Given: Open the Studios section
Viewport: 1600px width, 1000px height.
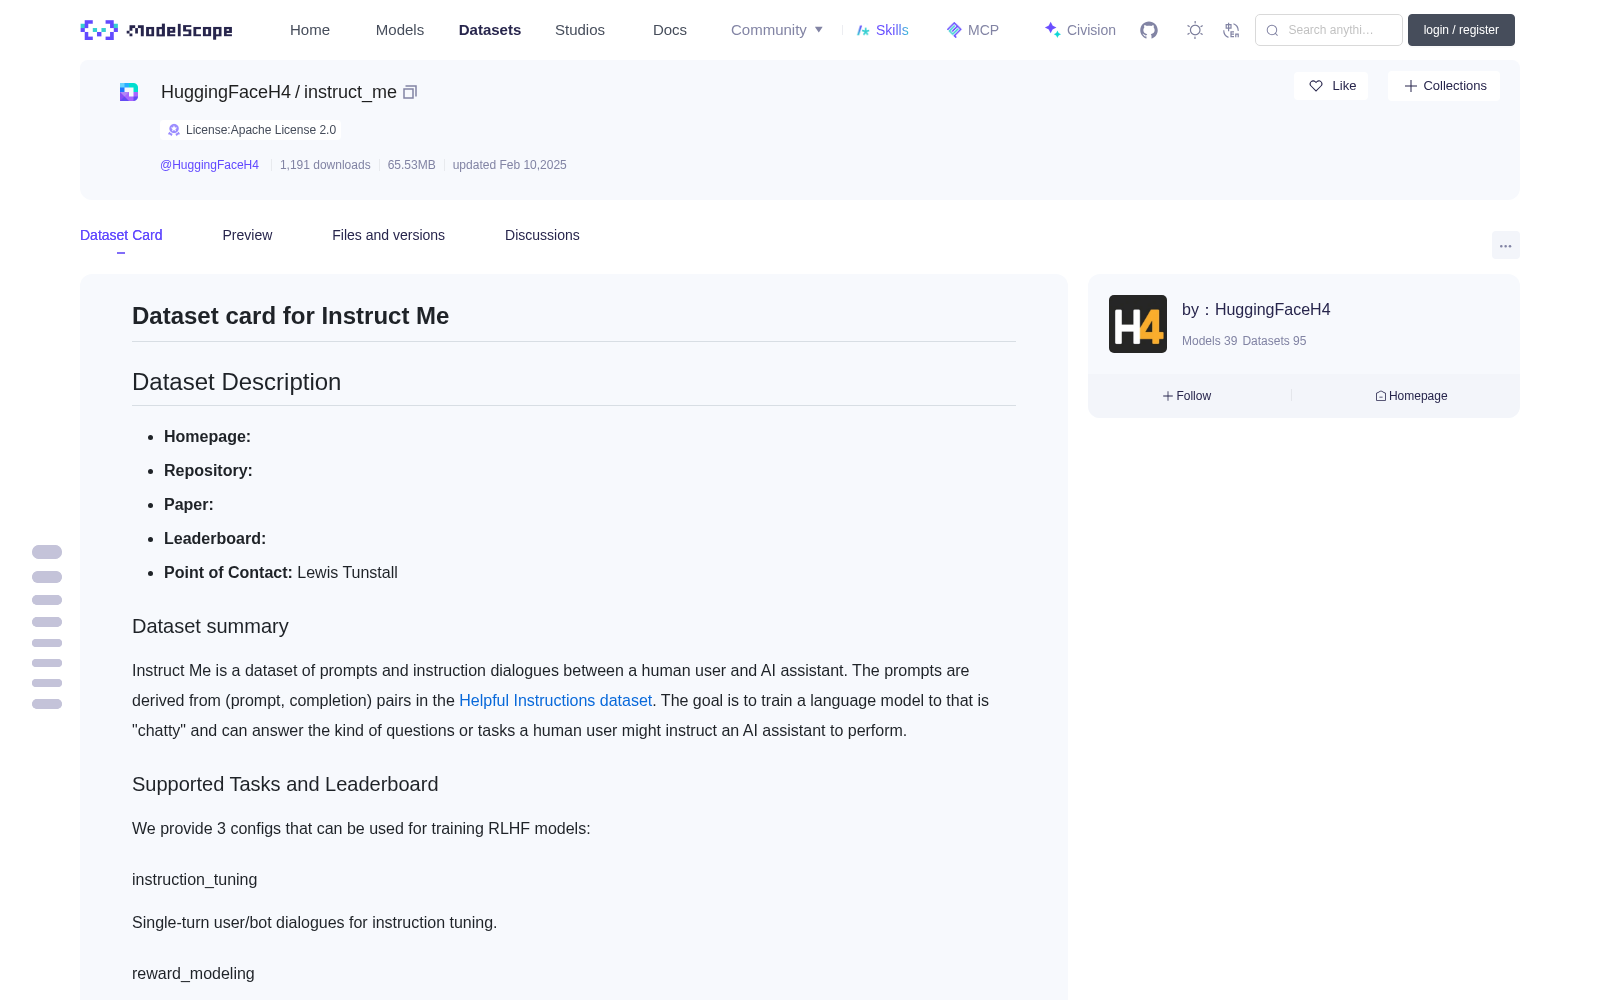Looking at the screenshot, I should coord(580,30).
